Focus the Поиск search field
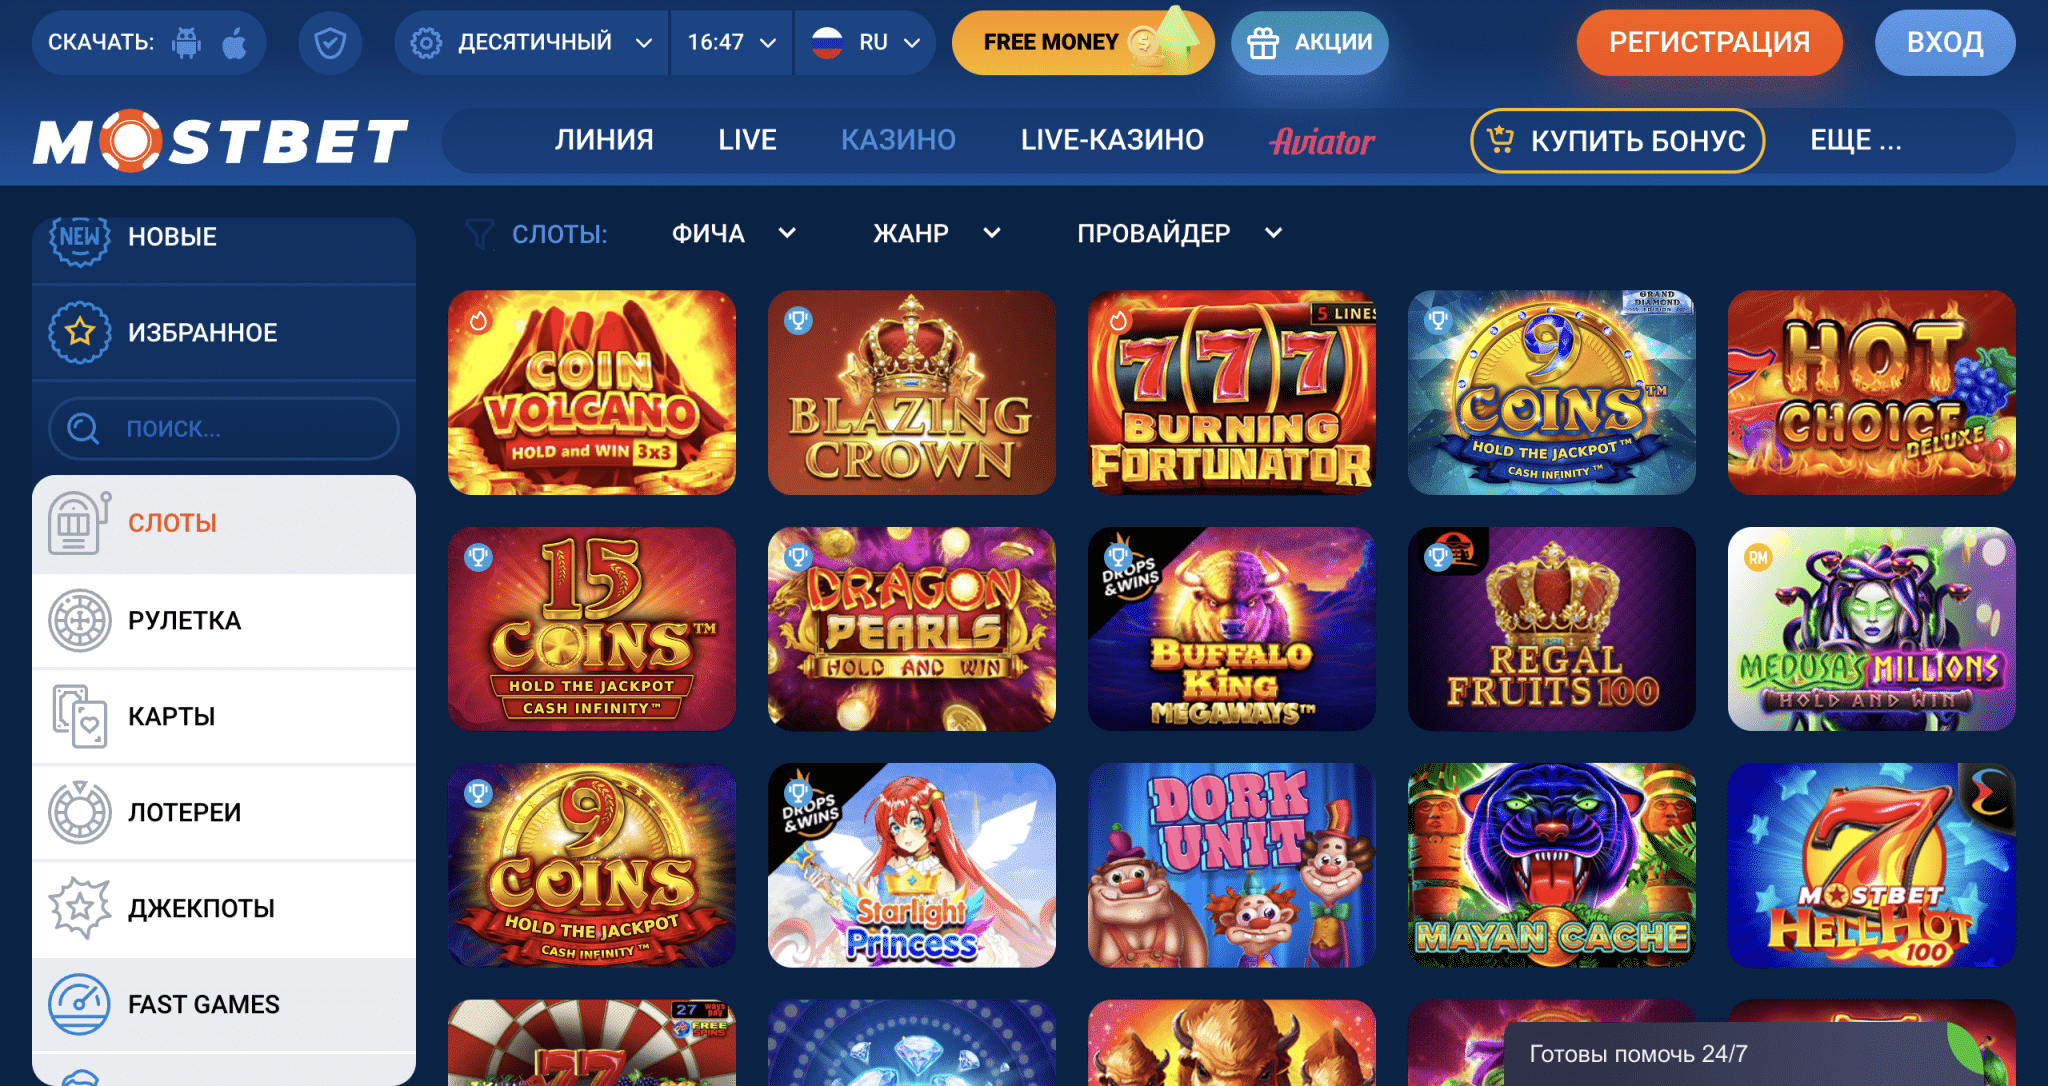2048x1086 pixels. pos(224,428)
